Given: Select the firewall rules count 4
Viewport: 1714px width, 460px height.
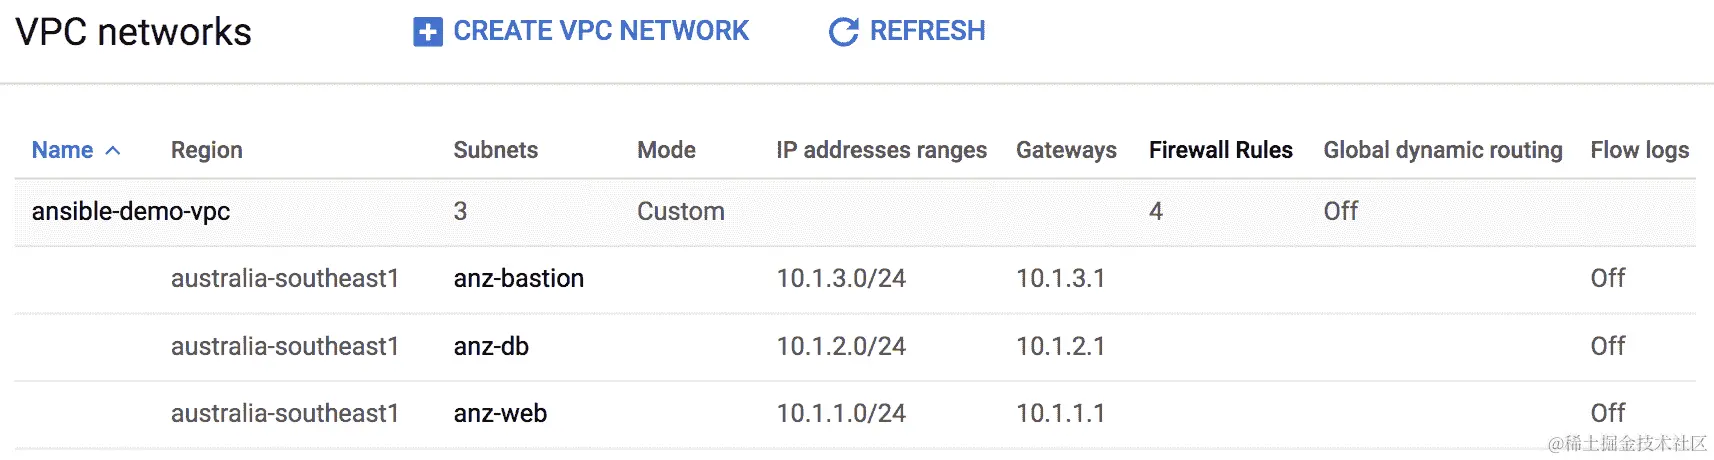Looking at the screenshot, I should [1156, 211].
